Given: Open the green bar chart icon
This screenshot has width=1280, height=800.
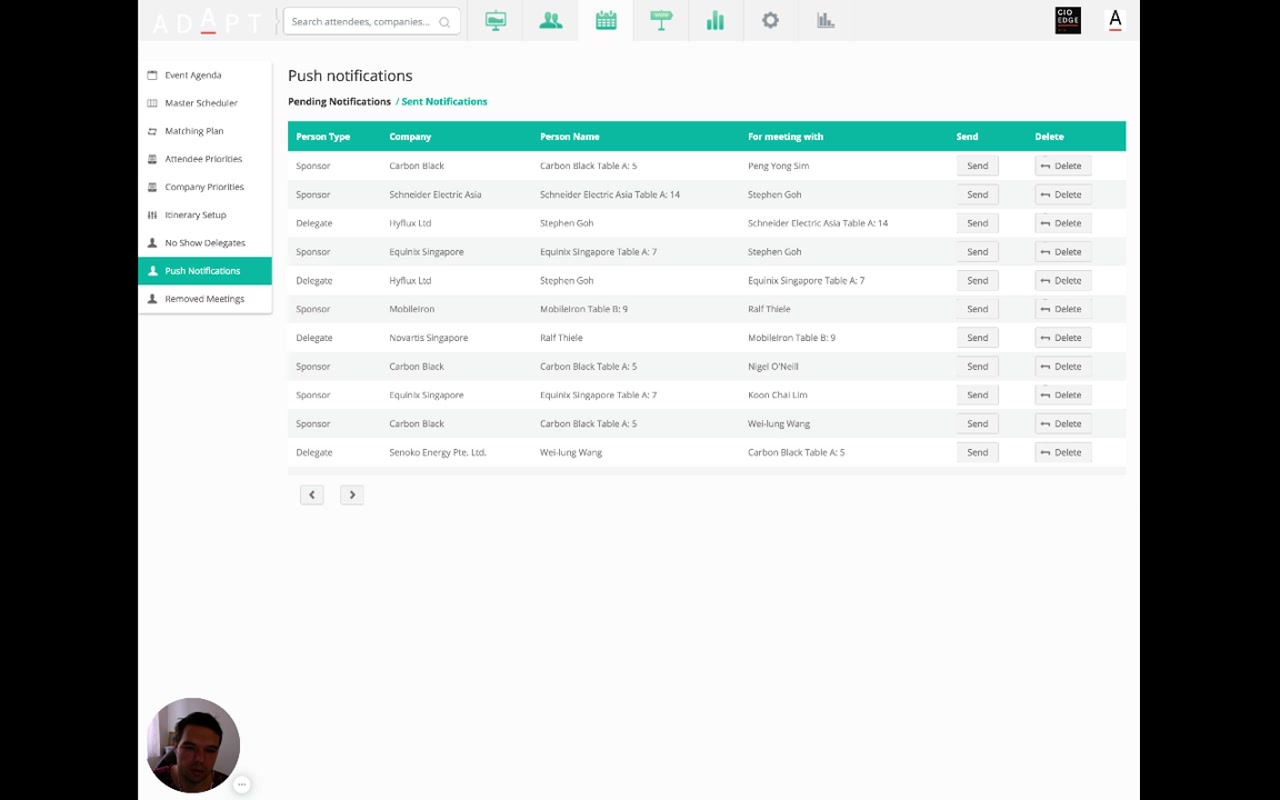Looking at the screenshot, I should point(715,20).
